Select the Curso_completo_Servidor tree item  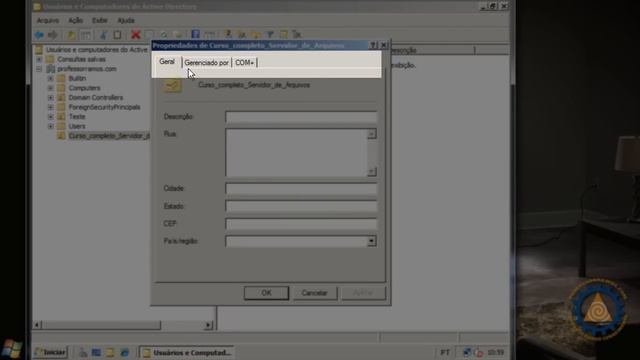click(x=109, y=136)
